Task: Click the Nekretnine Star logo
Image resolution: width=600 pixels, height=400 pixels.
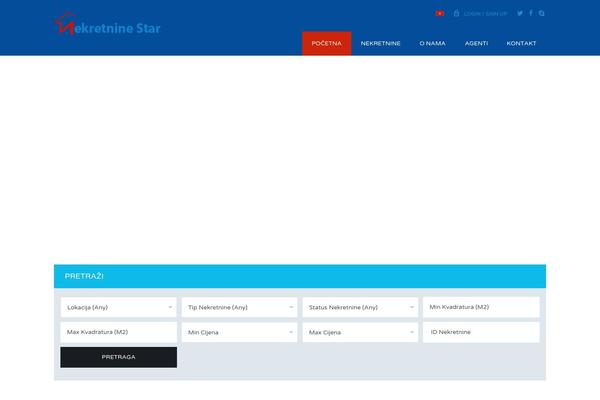Action: pos(108,24)
